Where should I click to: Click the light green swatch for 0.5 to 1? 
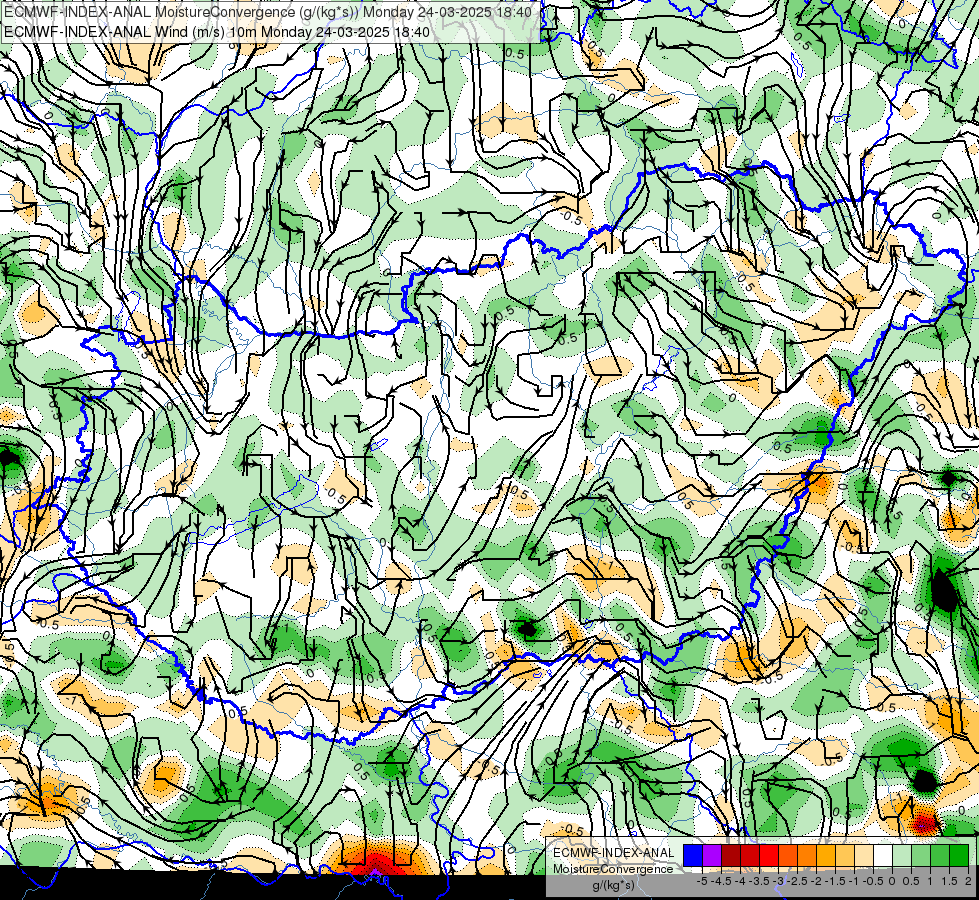921,855
